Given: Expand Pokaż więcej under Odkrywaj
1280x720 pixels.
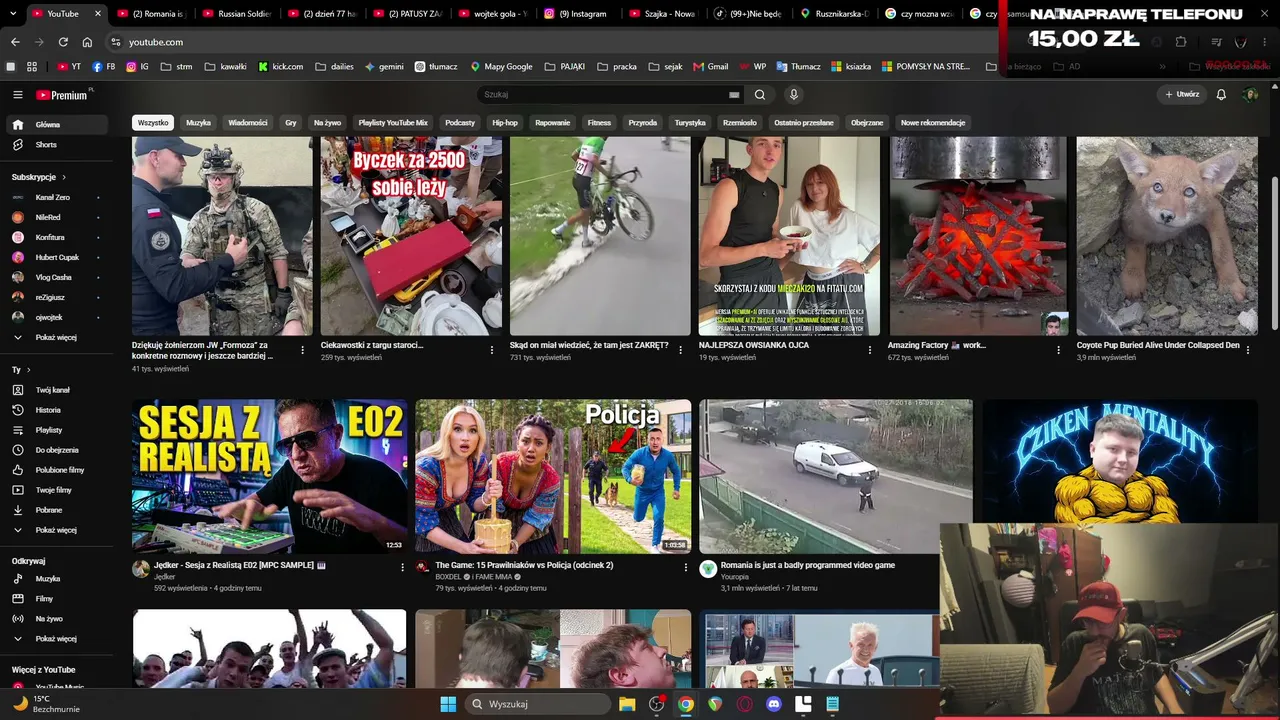Looking at the screenshot, I should point(56,639).
